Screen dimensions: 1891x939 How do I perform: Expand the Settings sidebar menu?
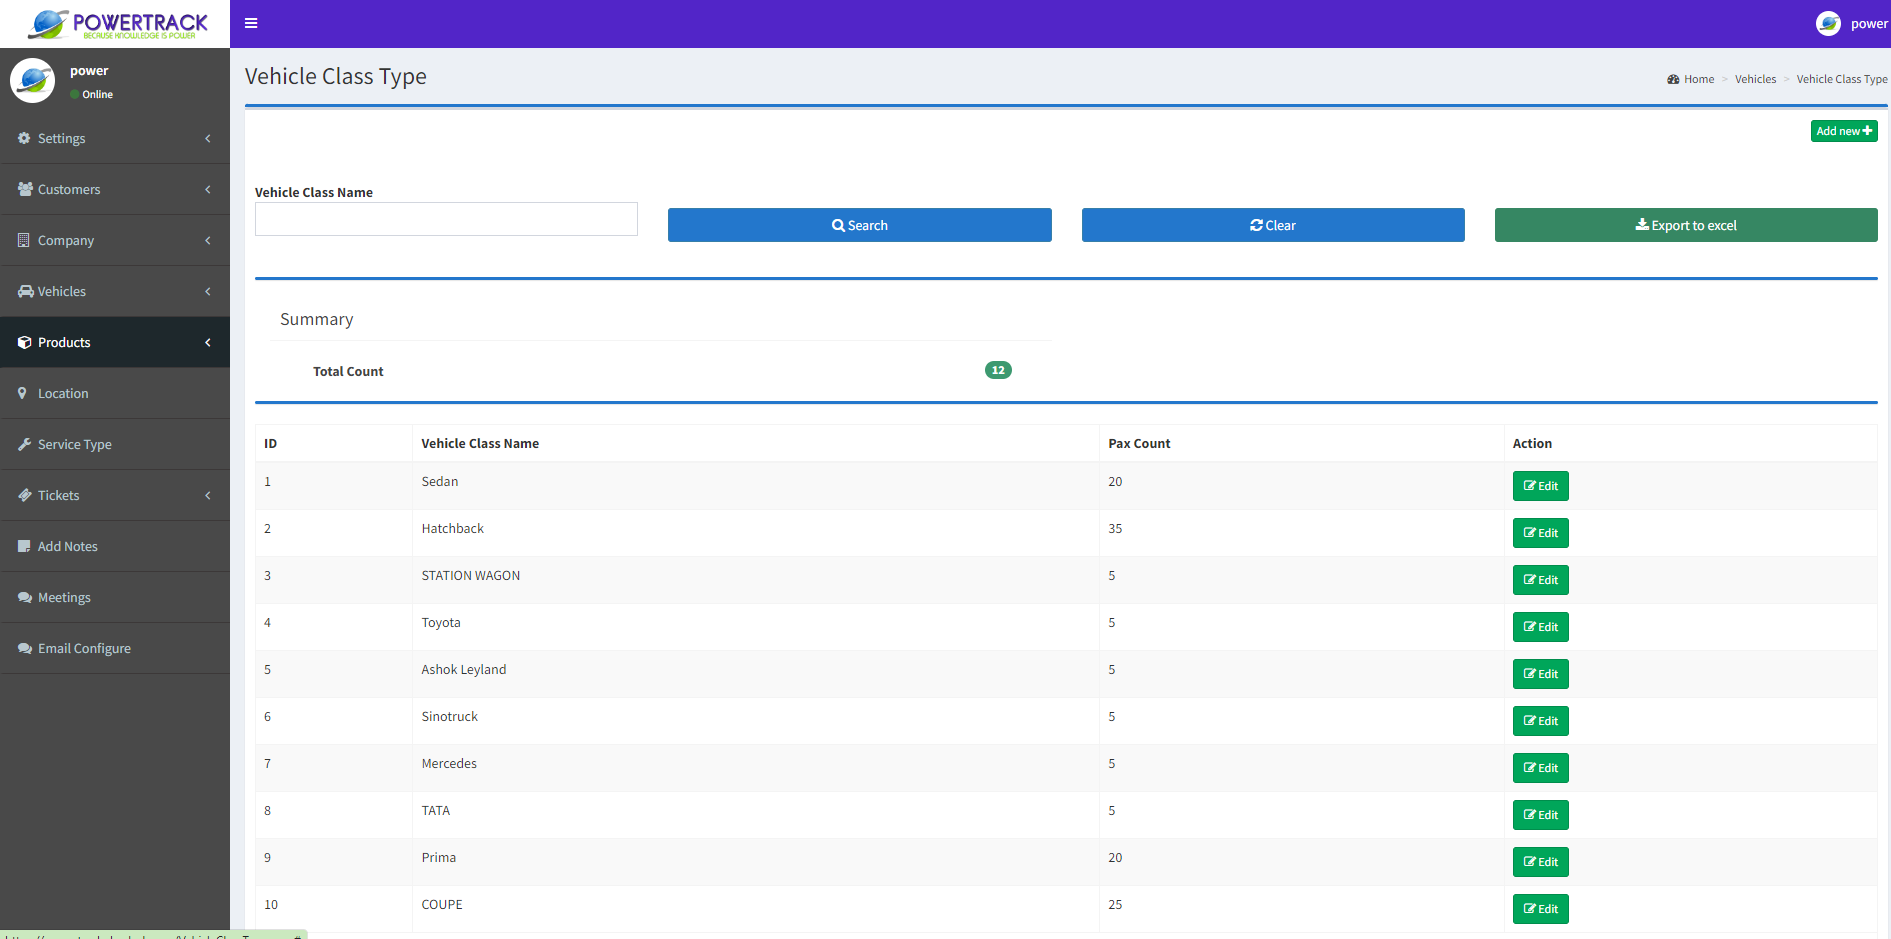tap(62, 139)
